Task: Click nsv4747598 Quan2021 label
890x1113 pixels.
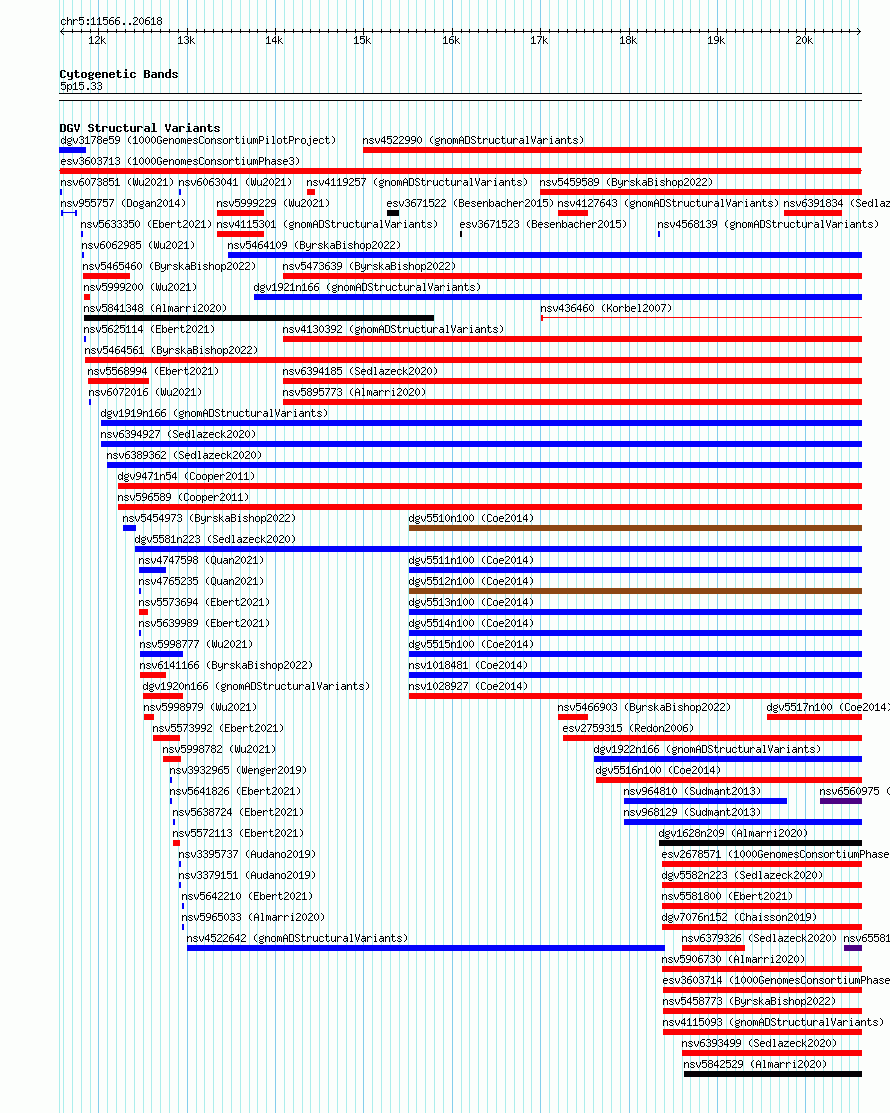Action: click(202, 560)
